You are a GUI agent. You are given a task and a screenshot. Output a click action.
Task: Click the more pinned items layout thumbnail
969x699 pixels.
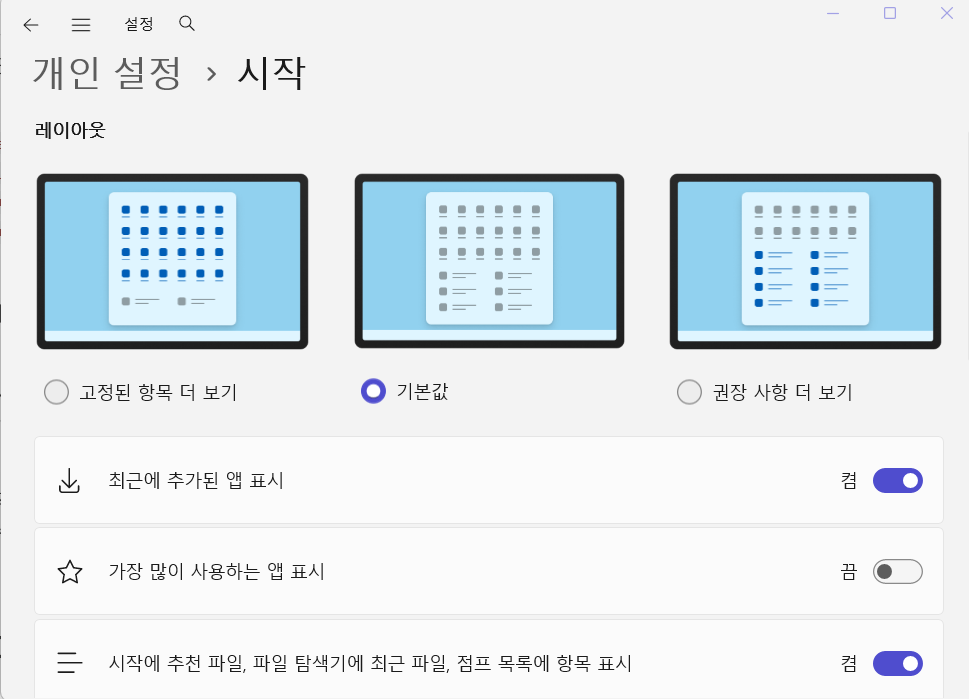[x=172, y=262]
